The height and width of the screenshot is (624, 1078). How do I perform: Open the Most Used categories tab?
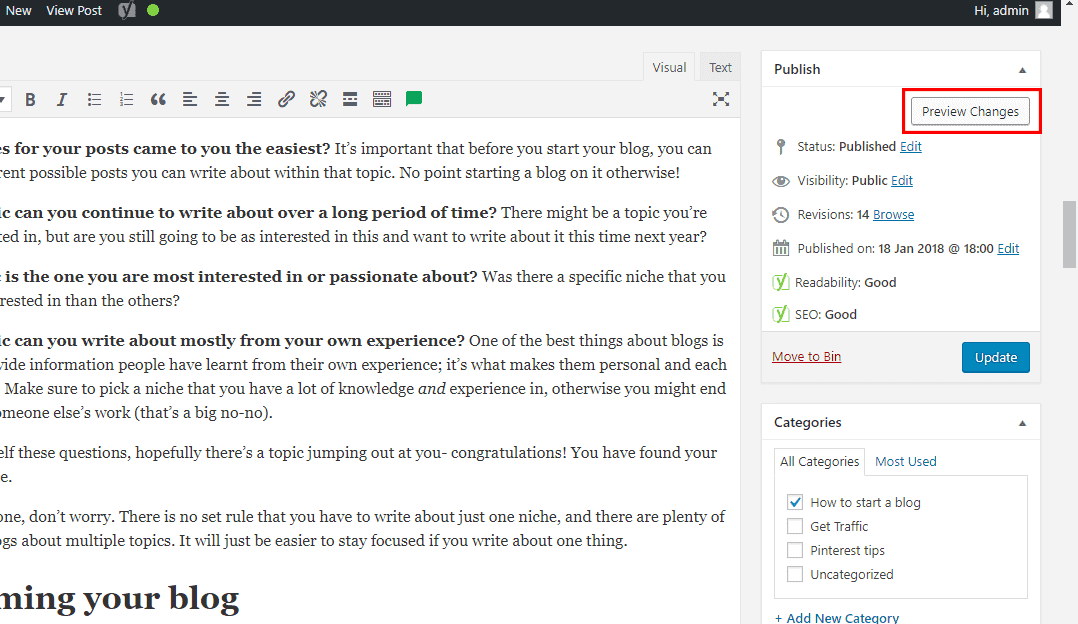[x=904, y=461]
